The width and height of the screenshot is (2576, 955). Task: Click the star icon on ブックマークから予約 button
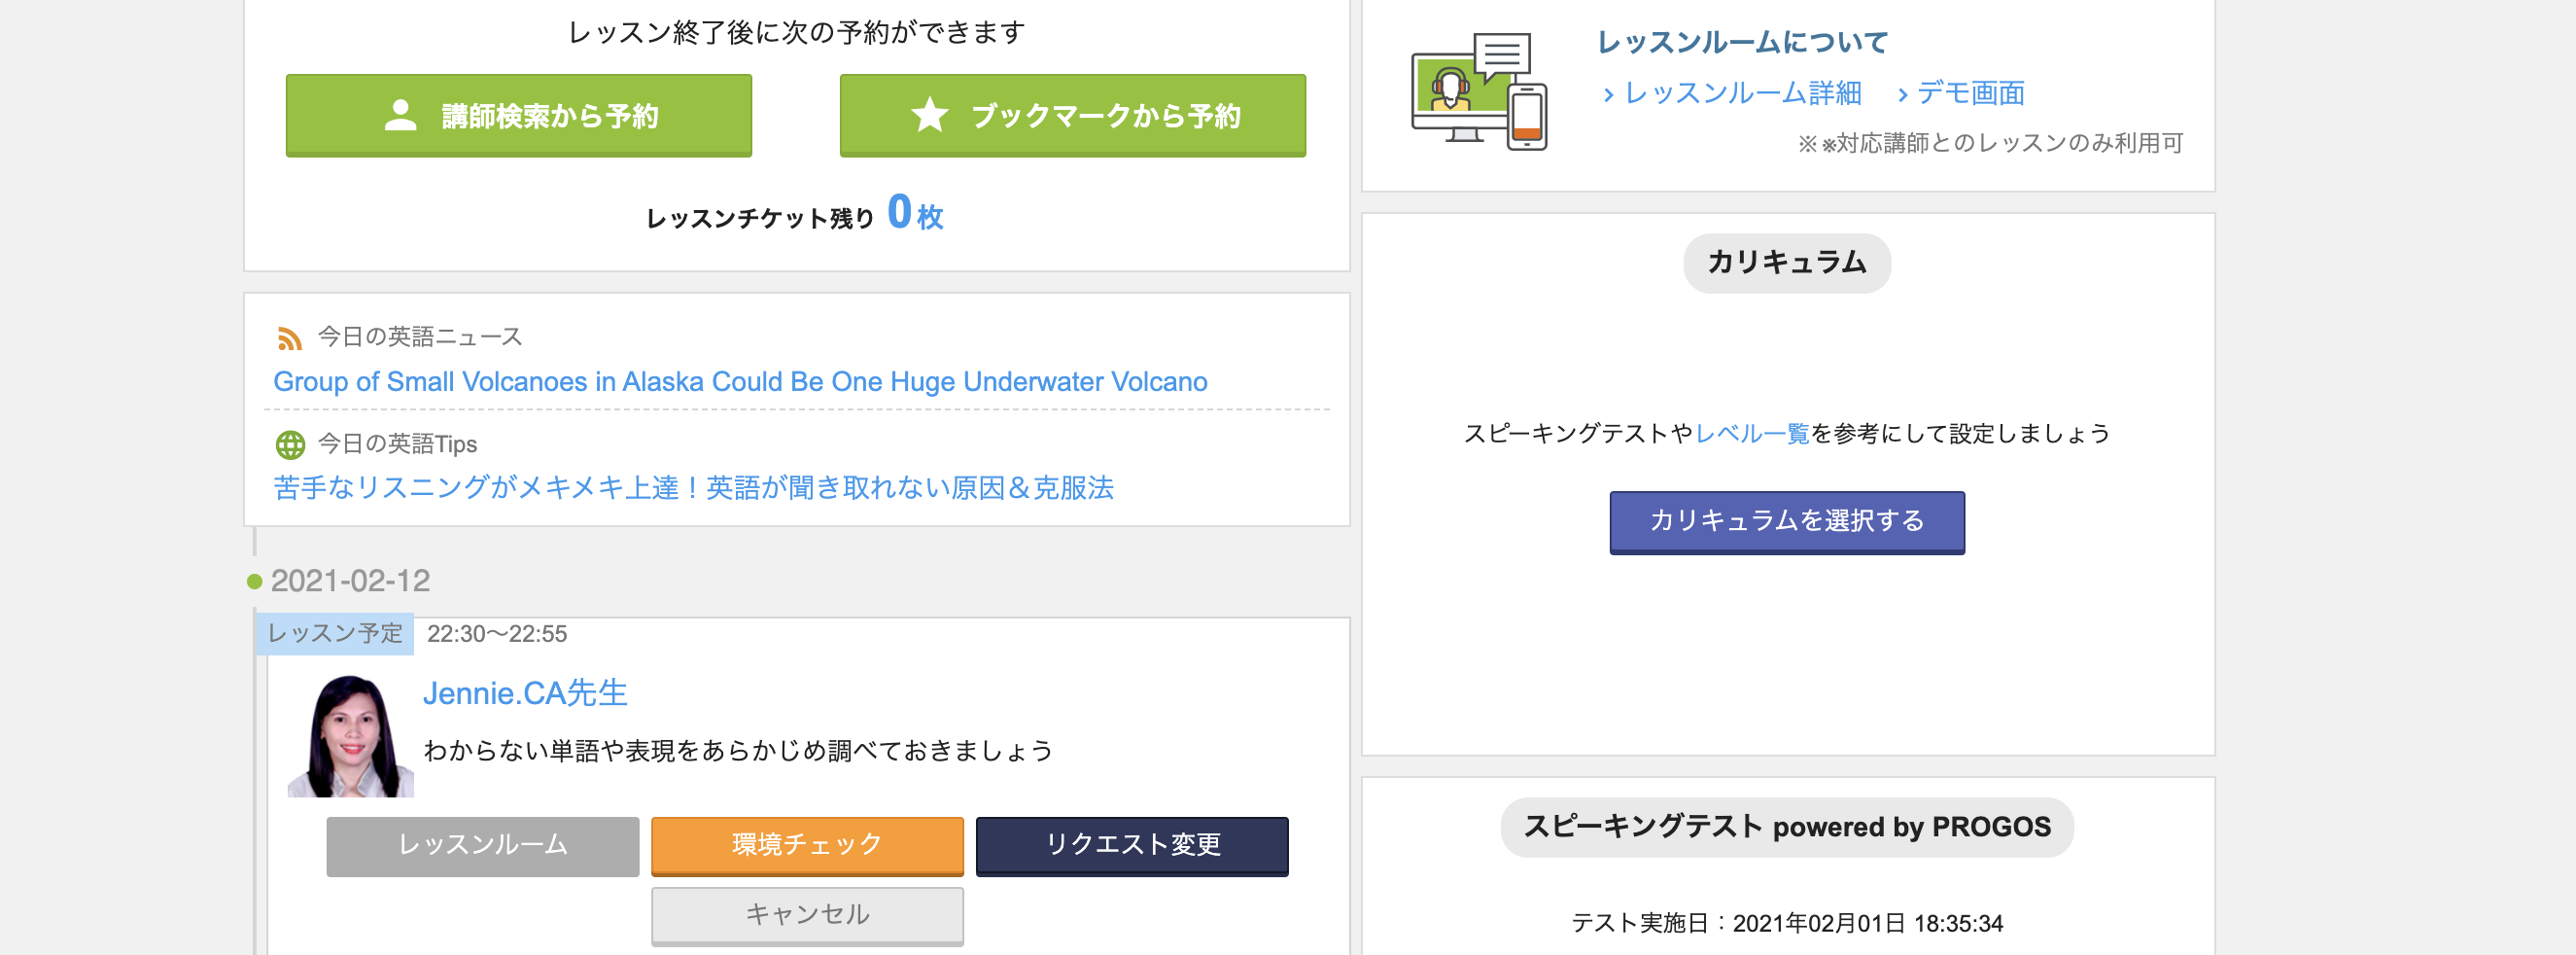[929, 116]
